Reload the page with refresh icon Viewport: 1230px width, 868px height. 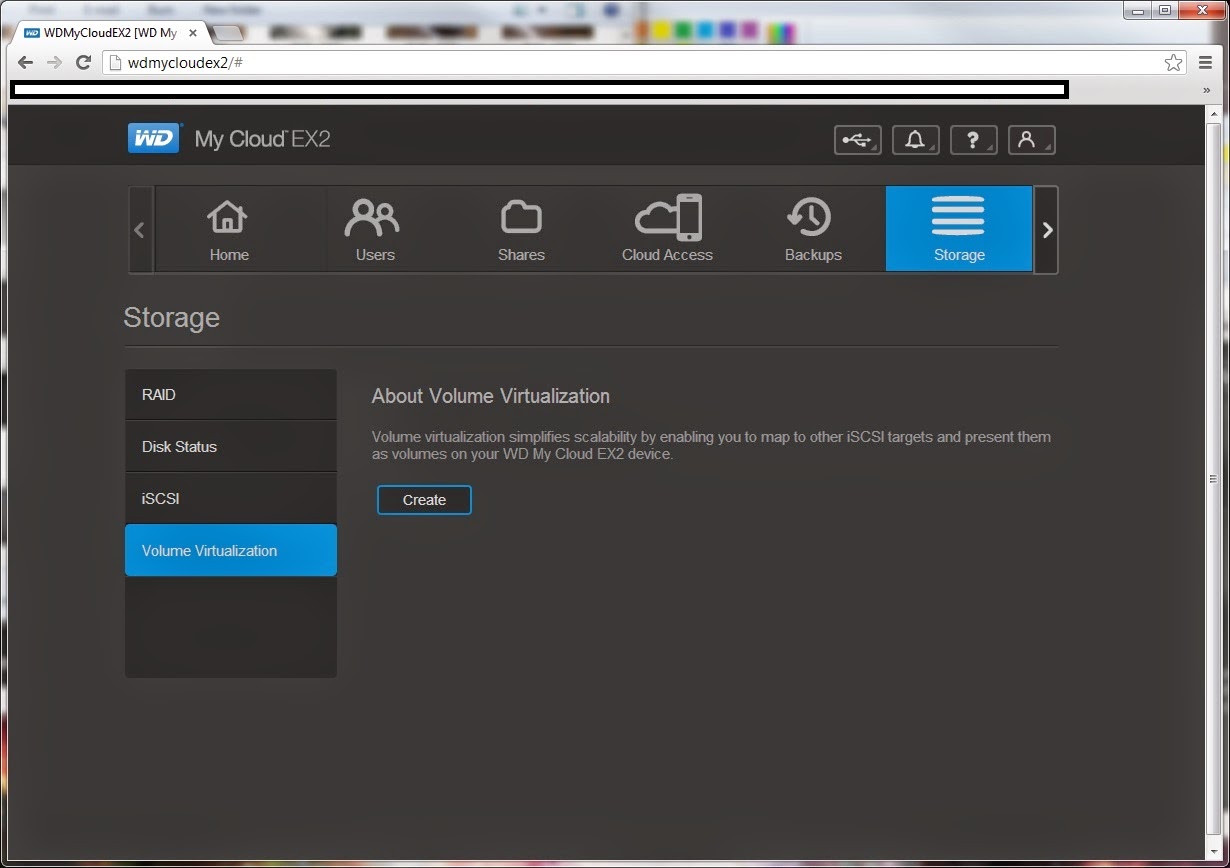[84, 62]
